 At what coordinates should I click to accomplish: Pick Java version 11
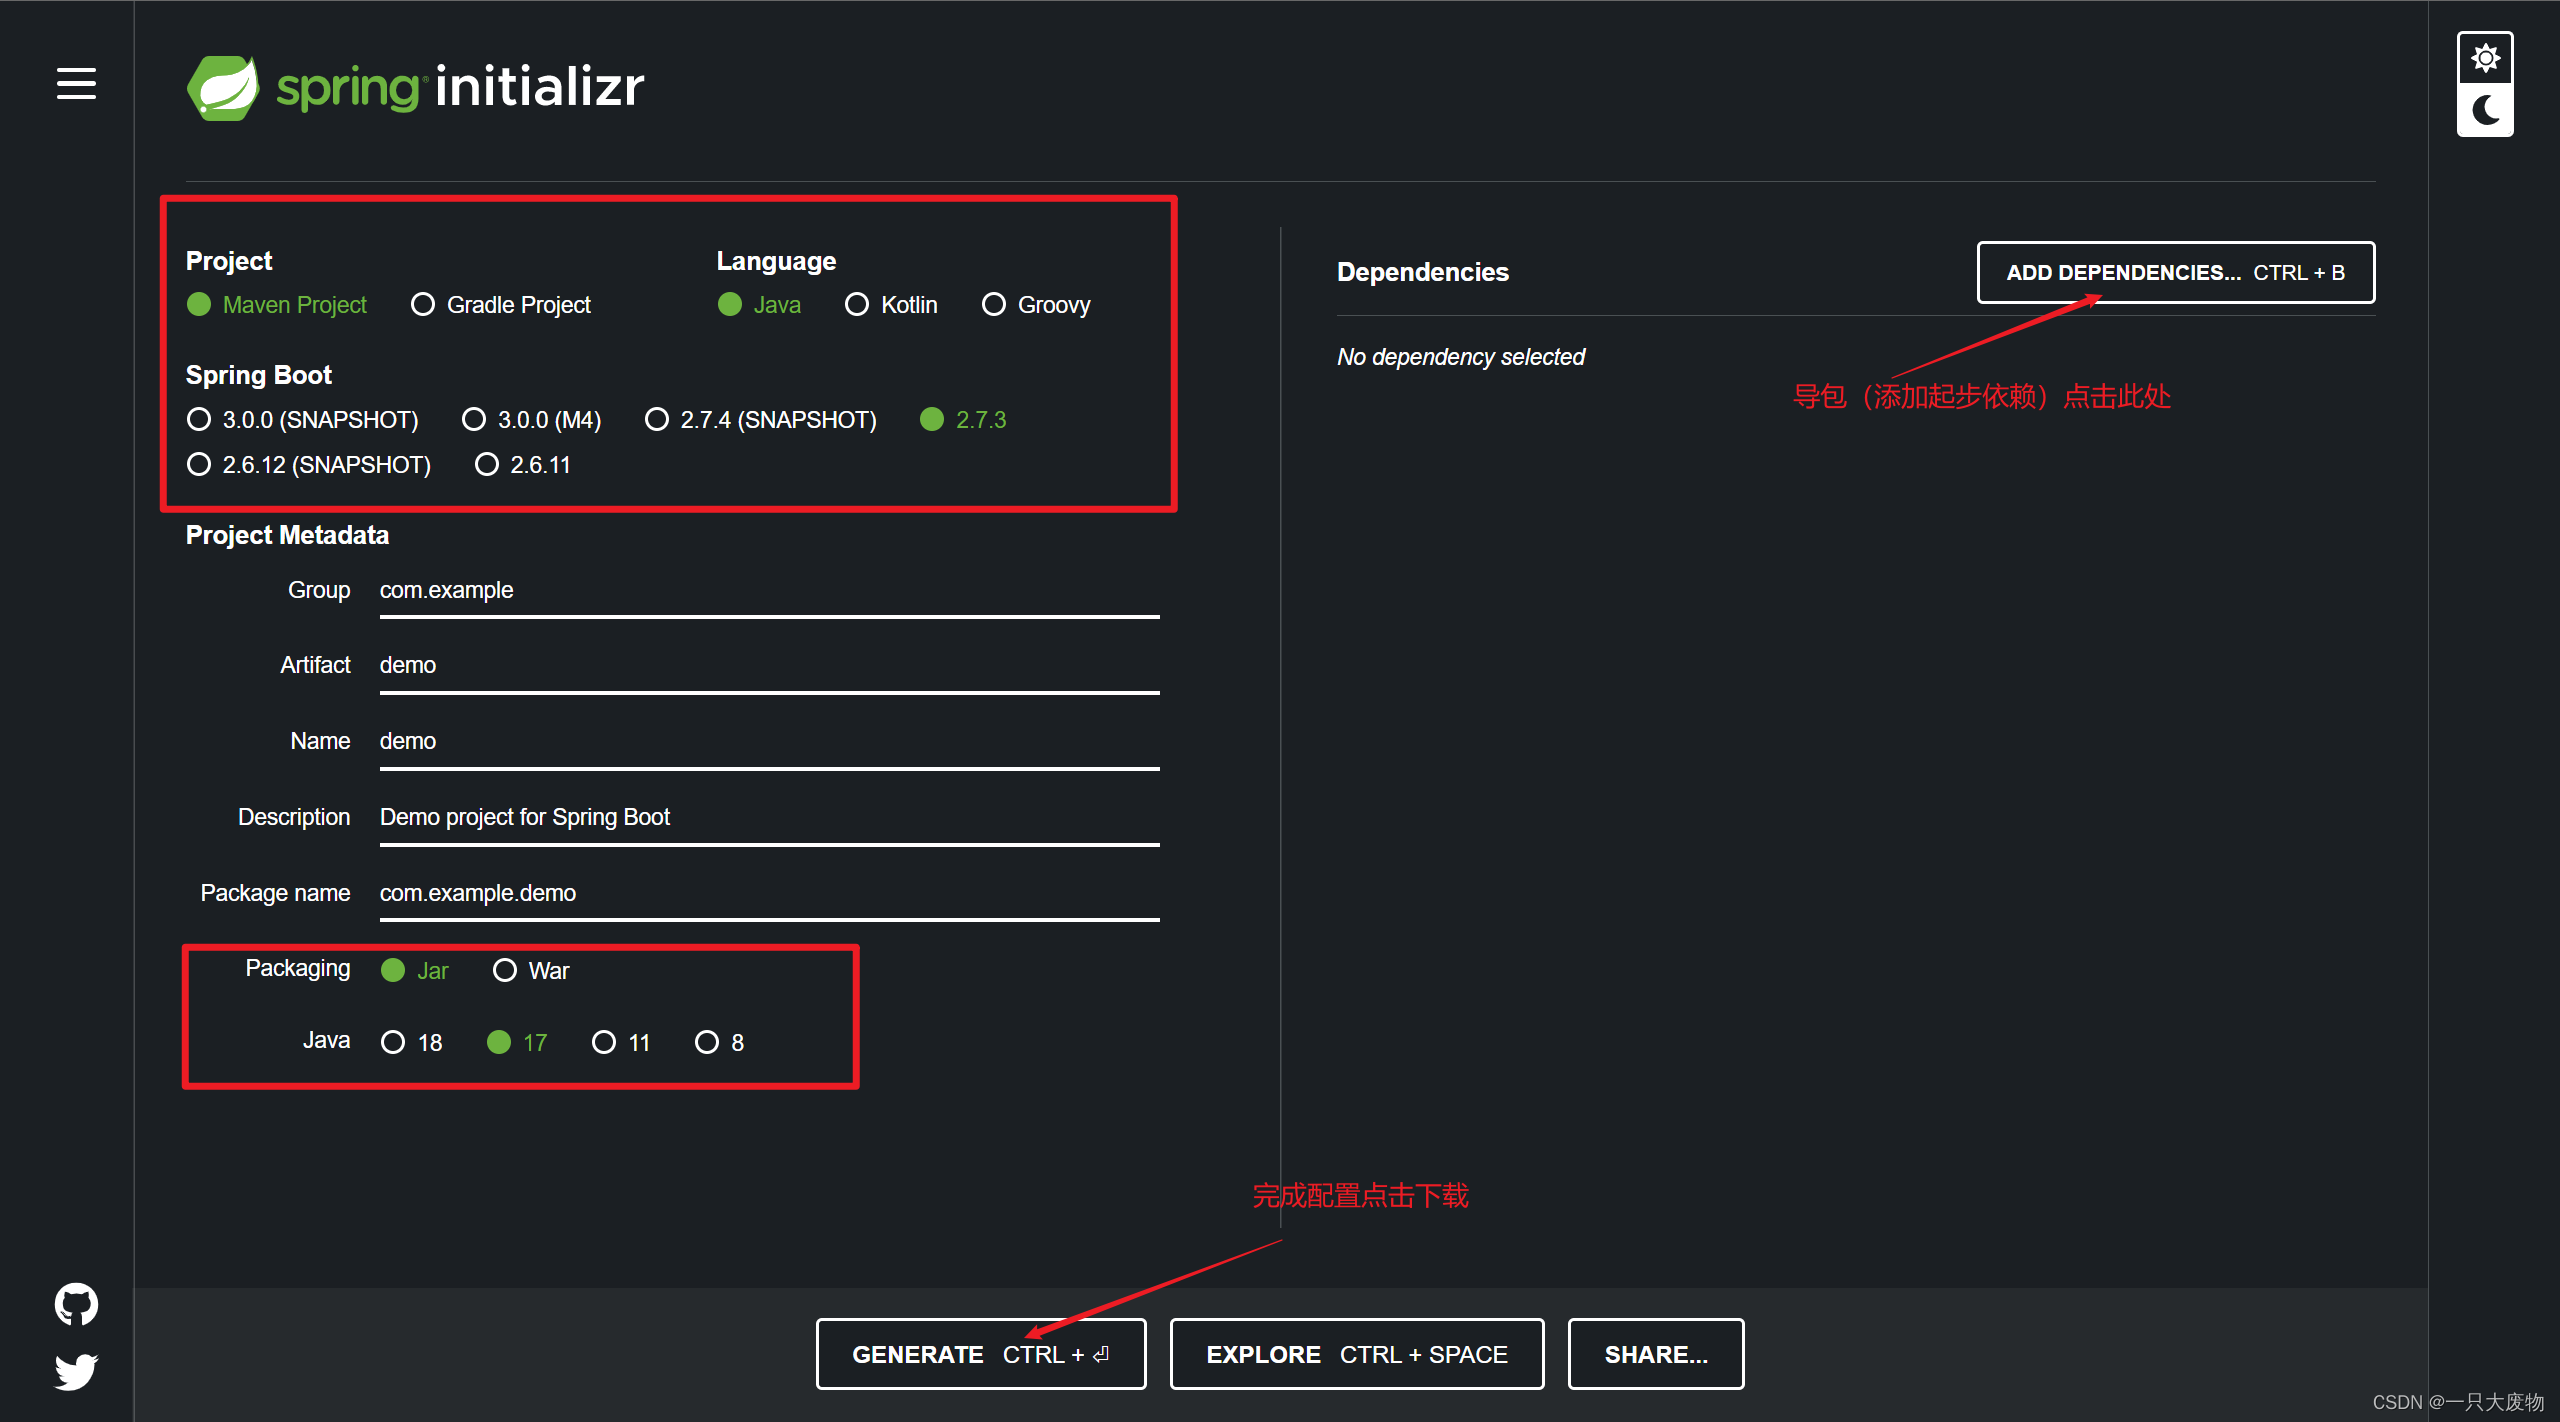tap(621, 1043)
